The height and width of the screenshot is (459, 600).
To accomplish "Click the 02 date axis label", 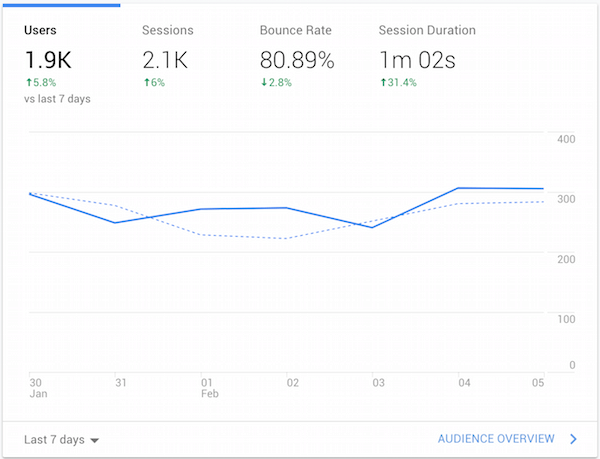I will point(293,382).
